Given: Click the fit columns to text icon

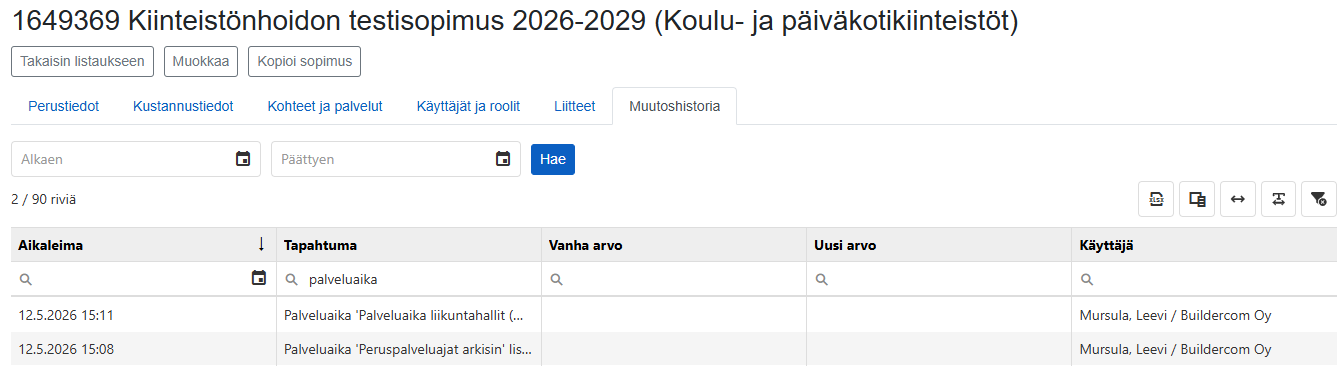Looking at the screenshot, I should point(1278,199).
